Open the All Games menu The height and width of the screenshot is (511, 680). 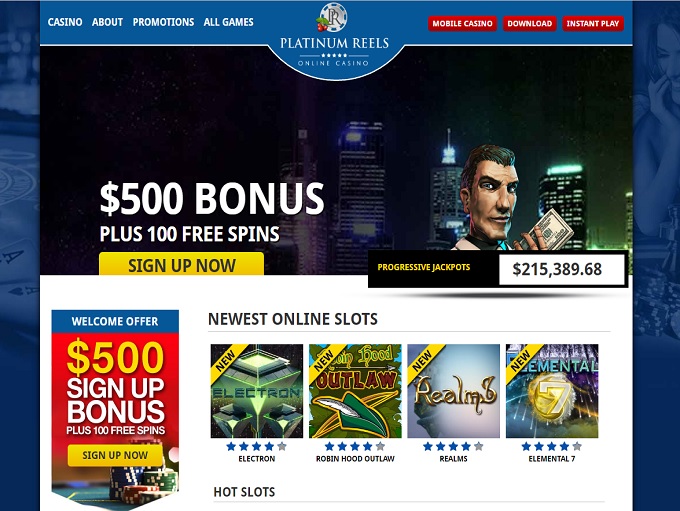tap(229, 22)
